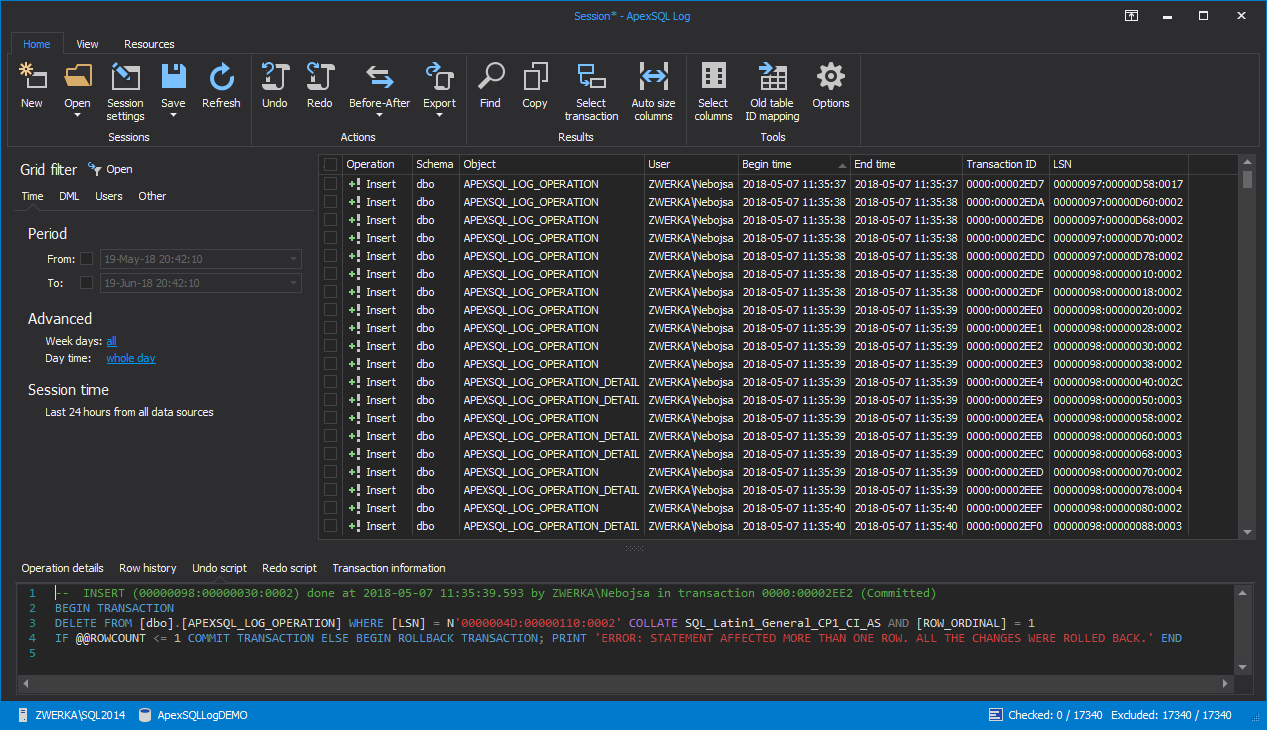This screenshot has width=1267, height=730.
Task: Check the row with Transaction ID 0000:00002EDB
Action: [330, 220]
